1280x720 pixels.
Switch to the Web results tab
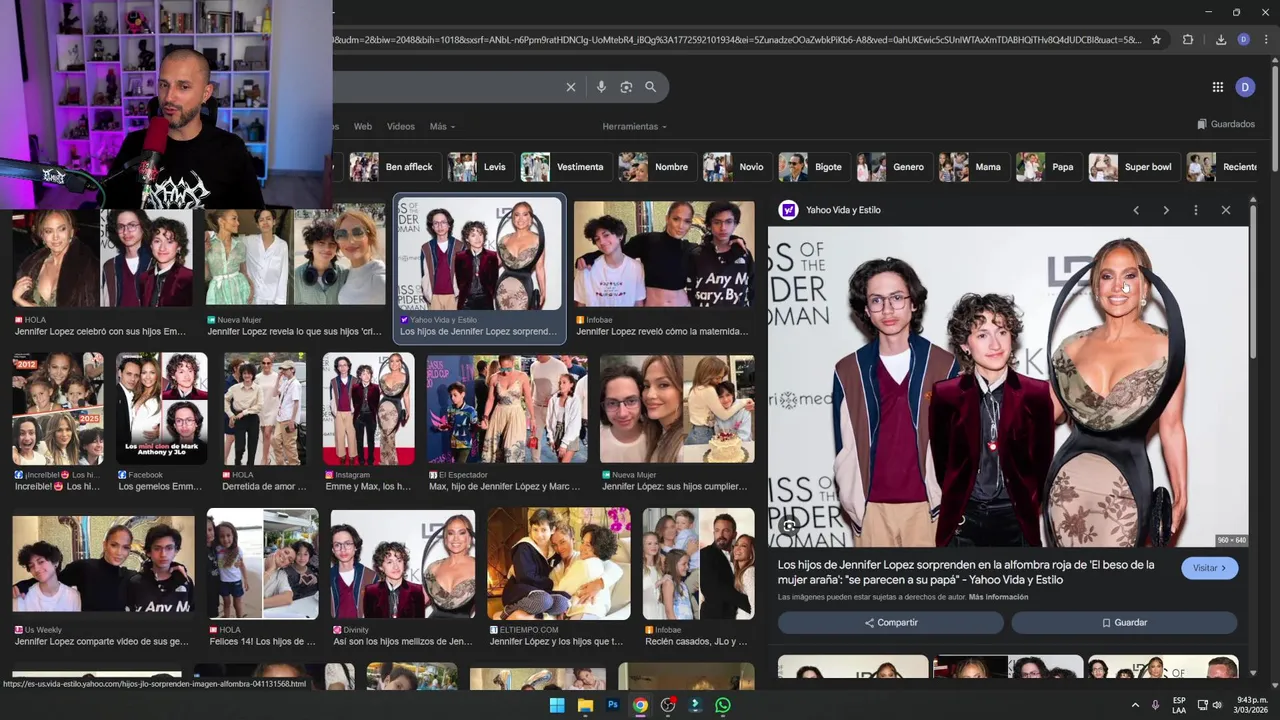pos(363,126)
